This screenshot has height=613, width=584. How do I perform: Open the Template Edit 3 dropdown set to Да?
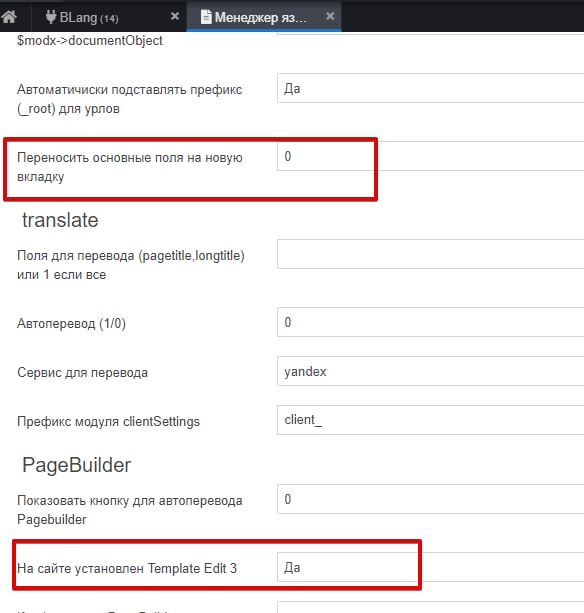(430, 567)
